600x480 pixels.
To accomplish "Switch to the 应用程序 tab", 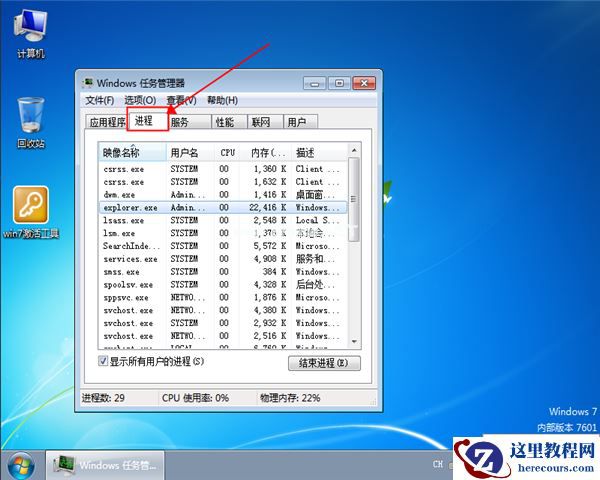I will 106,122.
